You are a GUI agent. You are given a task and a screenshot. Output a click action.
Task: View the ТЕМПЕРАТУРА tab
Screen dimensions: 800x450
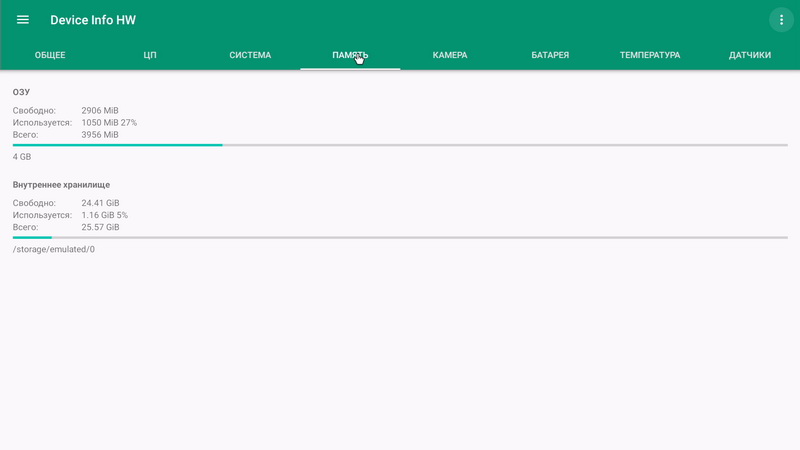[650, 55]
